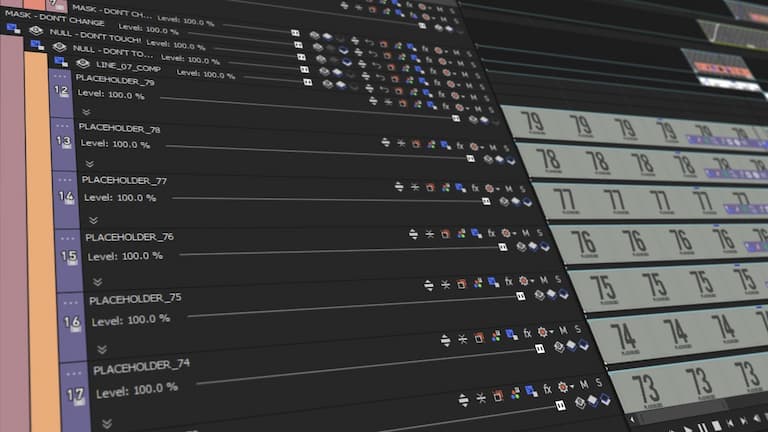Solo the PLACEHOLDER_77 track

tap(523, 189)
